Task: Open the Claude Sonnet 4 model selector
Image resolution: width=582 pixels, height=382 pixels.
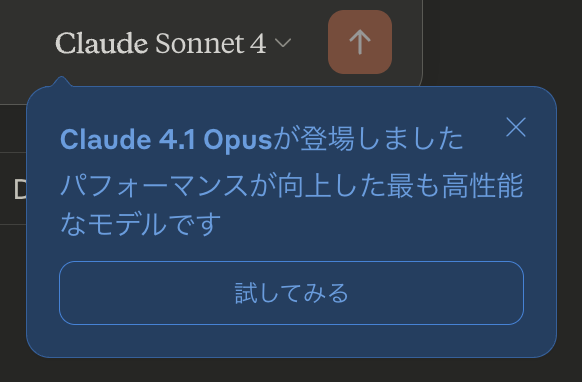Action: (x=173, y=43)
